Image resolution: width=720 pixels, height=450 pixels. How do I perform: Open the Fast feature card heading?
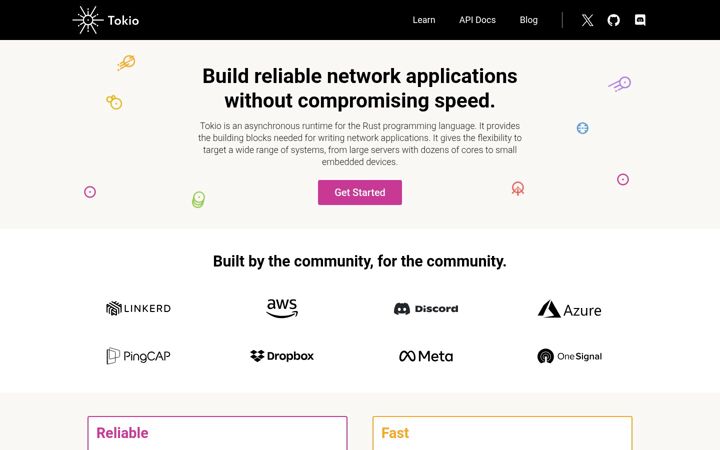(395, 433)
